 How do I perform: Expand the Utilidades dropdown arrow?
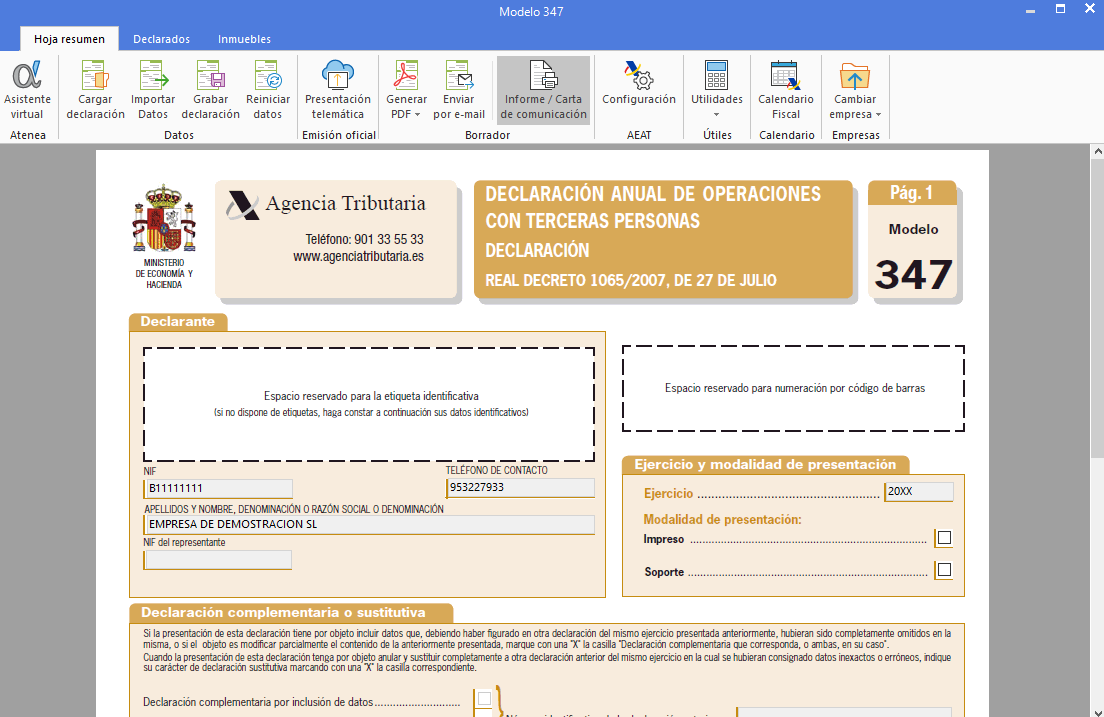coord(717,115)
